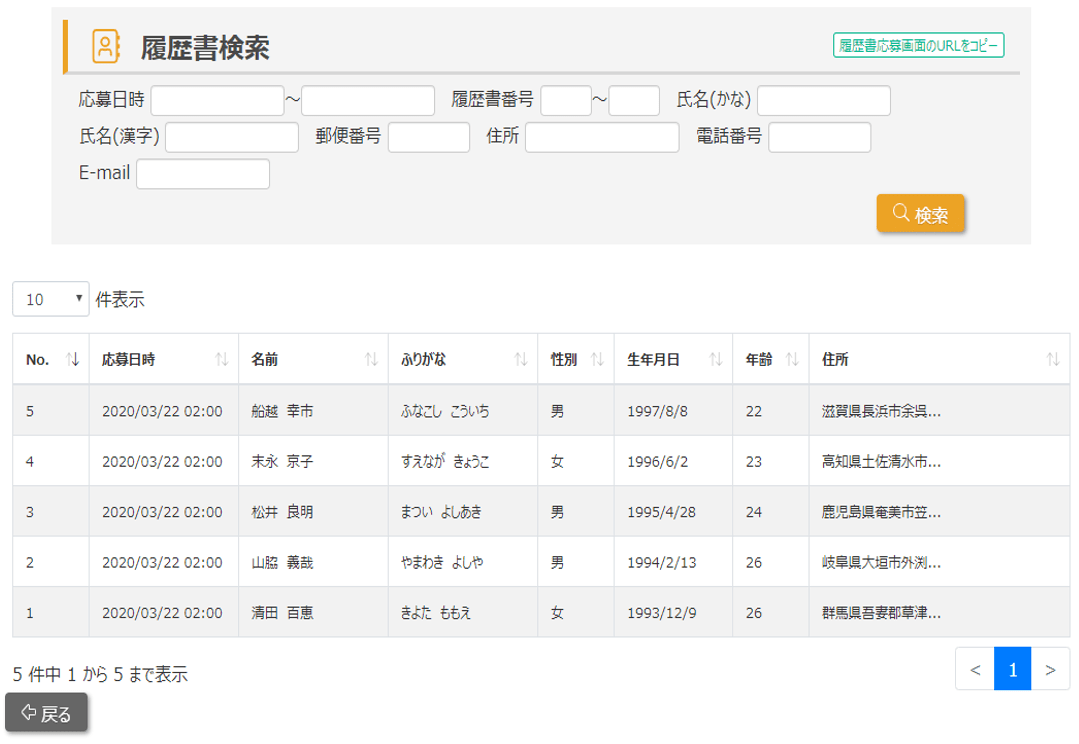Sort by 名前 column sort icon

tap(371, 360)
